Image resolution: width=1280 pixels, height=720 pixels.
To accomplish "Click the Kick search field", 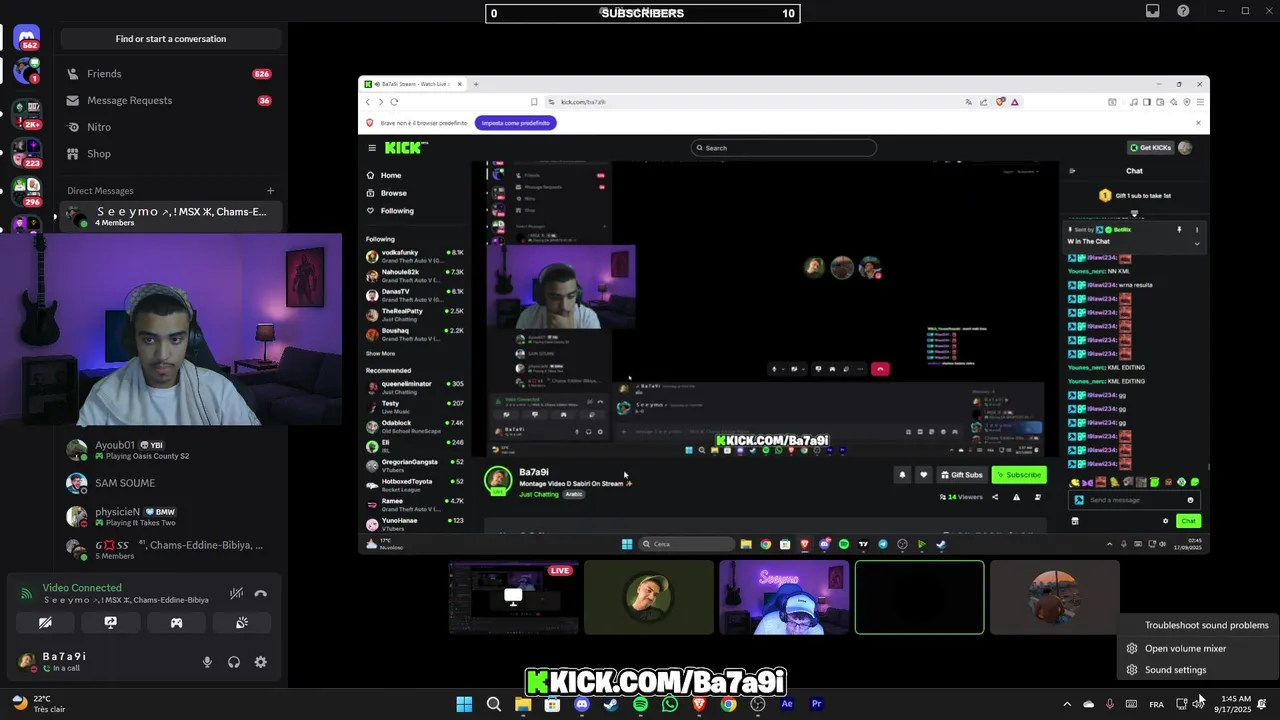I will click(x=784, y=148).
